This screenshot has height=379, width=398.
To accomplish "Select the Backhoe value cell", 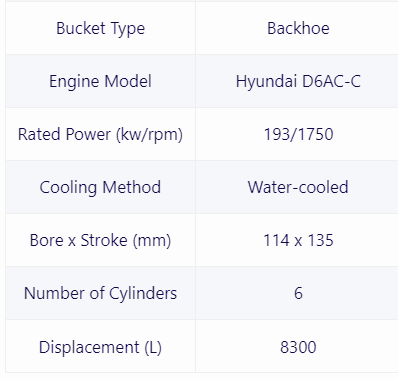I will [298, 28].
